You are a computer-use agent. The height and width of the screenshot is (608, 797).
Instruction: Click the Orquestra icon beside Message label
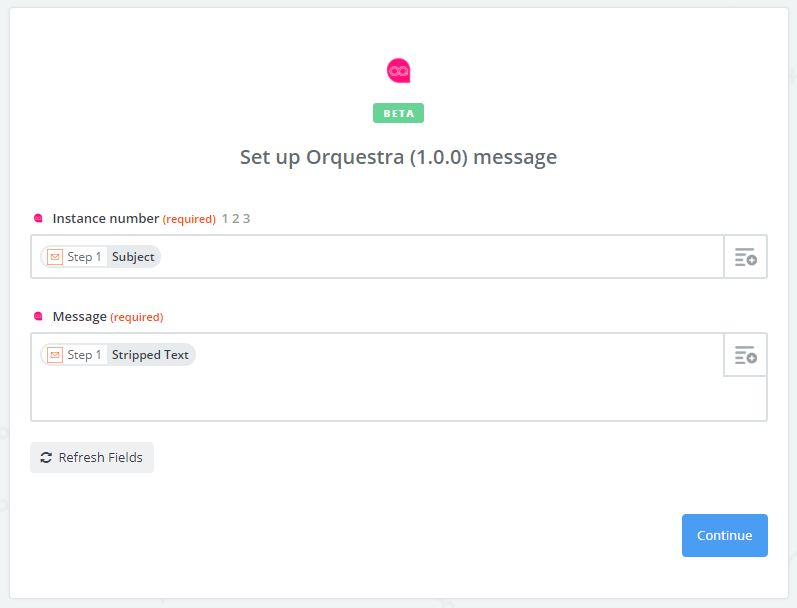coord(38,317)
